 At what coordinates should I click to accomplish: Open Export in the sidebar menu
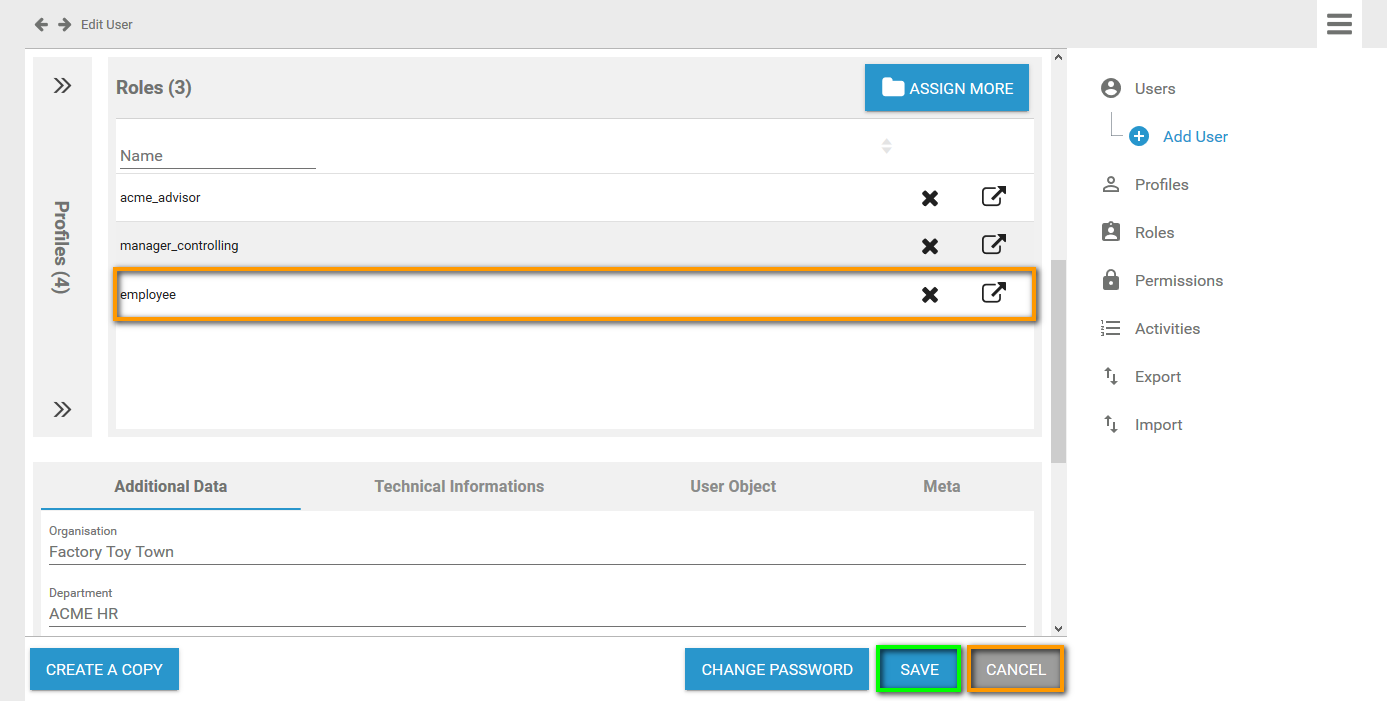[x=1158, y=376]
